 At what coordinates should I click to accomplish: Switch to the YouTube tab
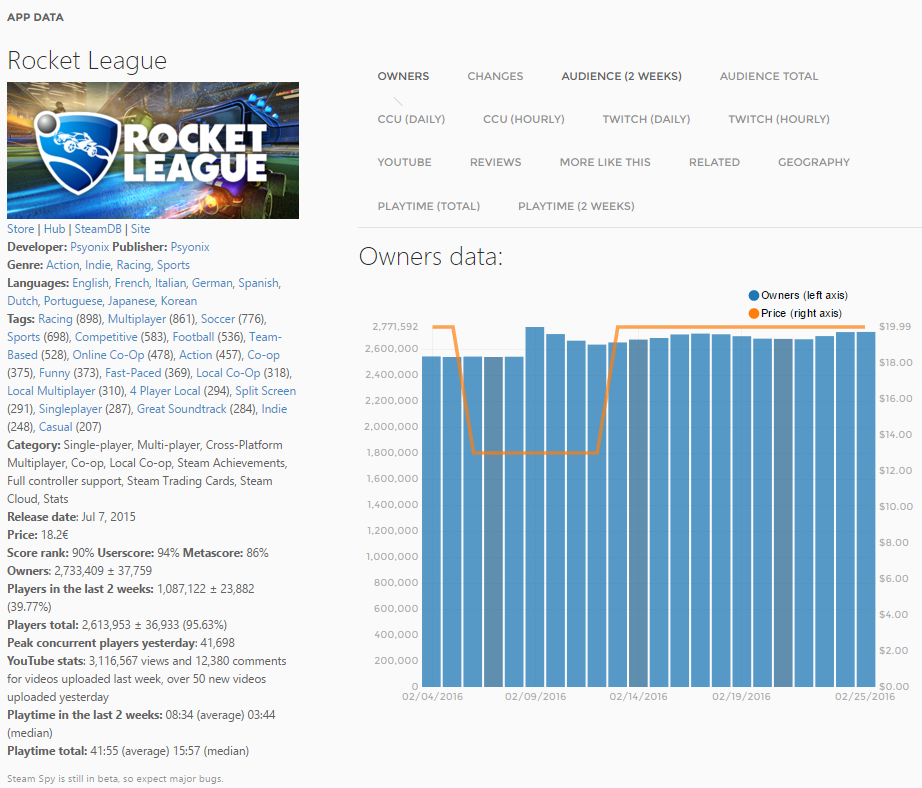point(405,162)
